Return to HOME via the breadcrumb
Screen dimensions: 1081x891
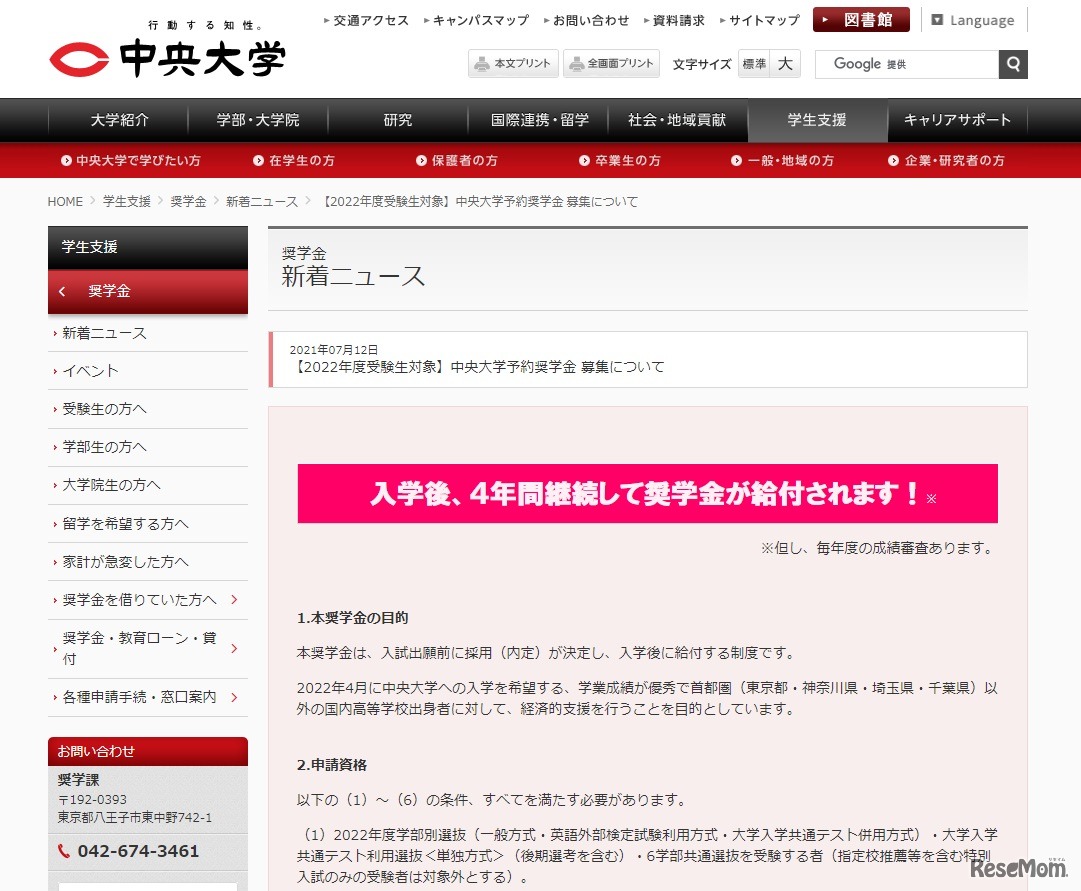point(64,201)
